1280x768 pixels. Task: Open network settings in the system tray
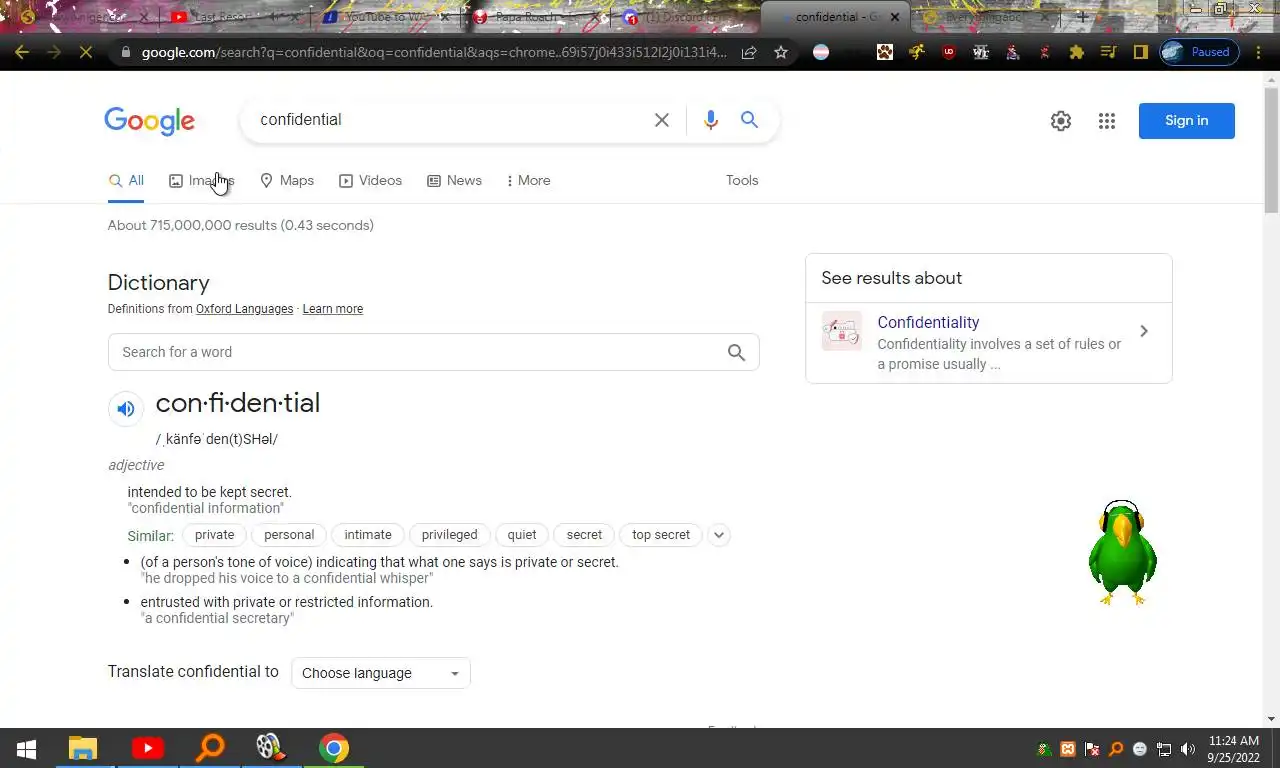(x=1164, y=749)
